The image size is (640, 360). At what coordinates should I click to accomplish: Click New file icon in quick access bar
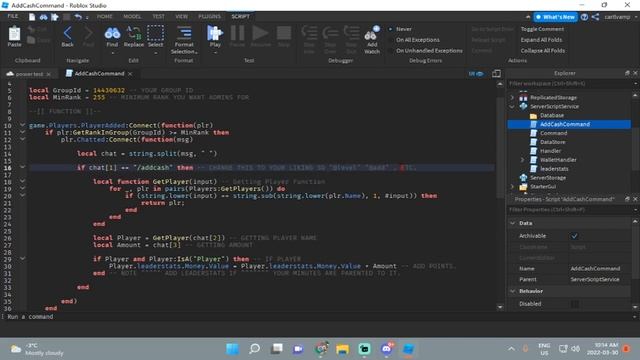[32, 17]
